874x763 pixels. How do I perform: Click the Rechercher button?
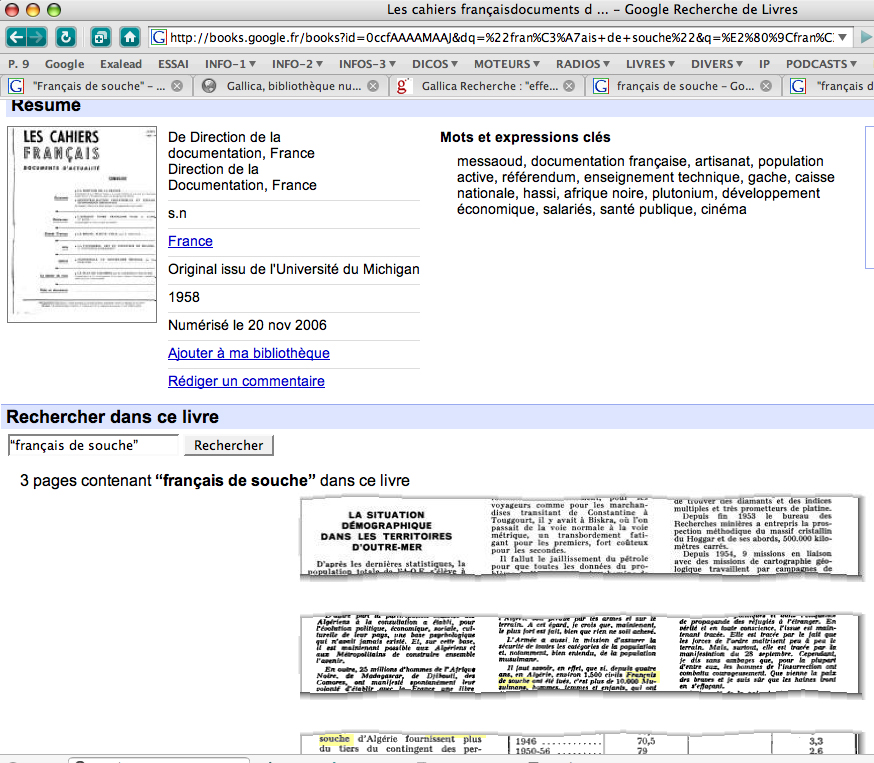[229, 445]
